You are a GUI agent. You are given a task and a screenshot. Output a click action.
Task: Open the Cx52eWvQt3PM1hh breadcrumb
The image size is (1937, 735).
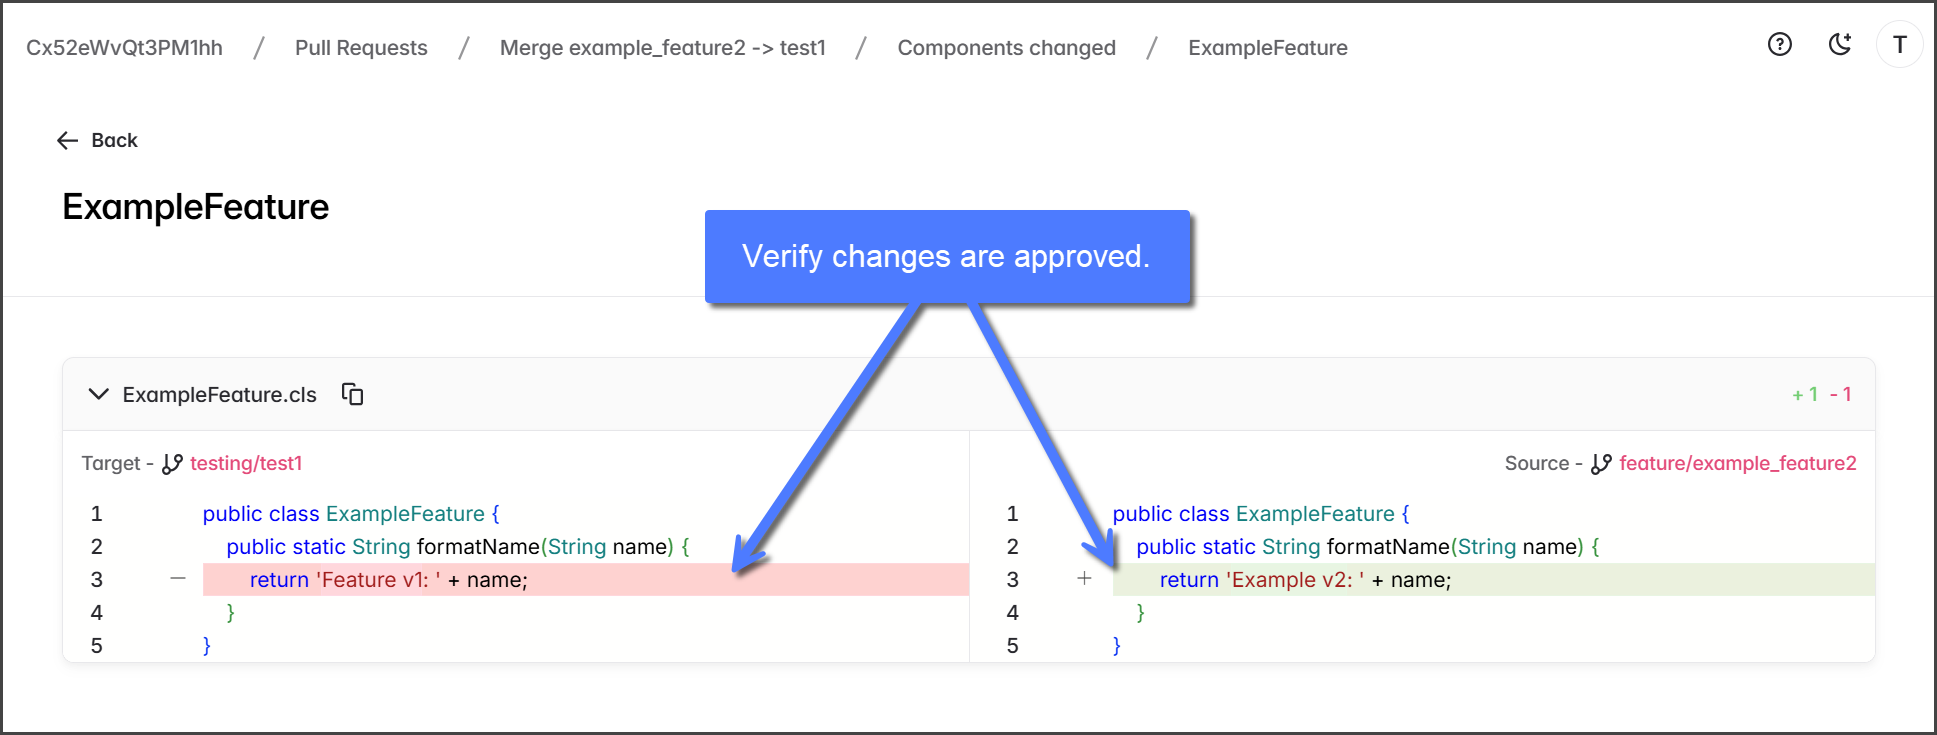[124, 48]
